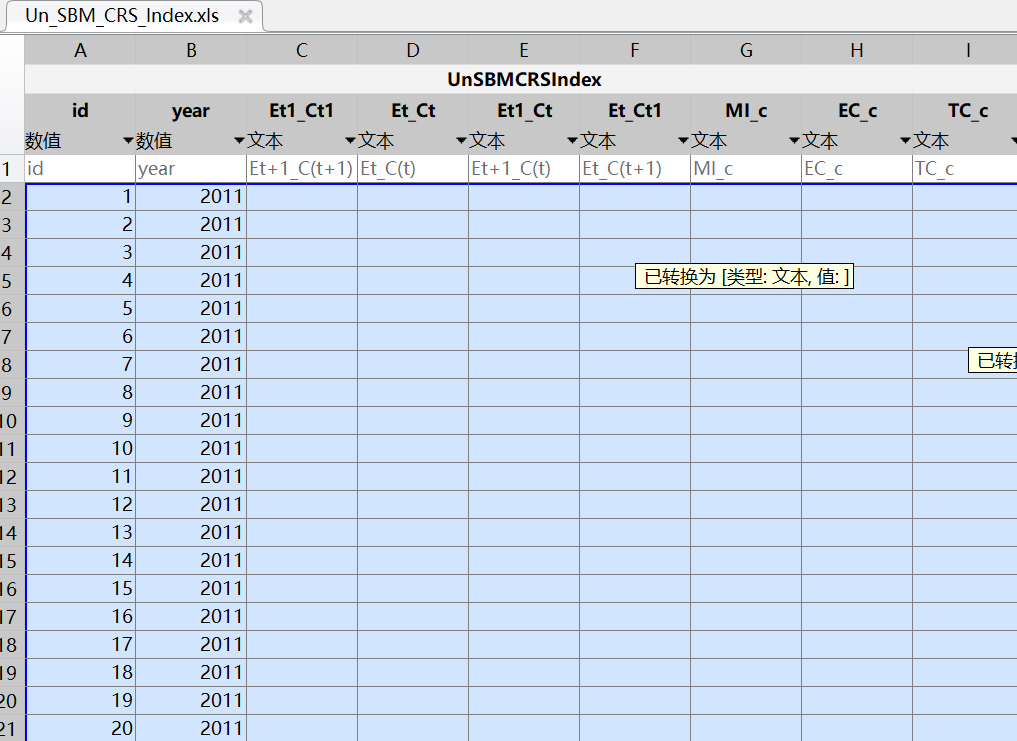Click cell containing Et+1_C(t+1)
The image size is (1017, 741).
(x=302, y=169)
